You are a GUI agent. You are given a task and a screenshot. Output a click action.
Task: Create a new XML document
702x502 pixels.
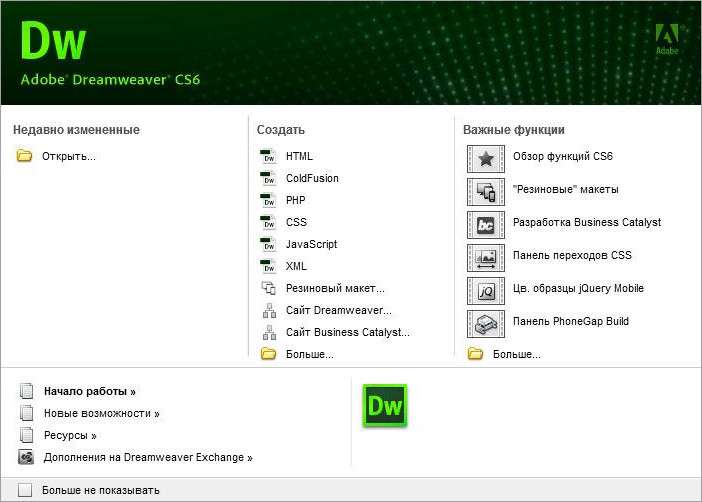tap(296, 266)
